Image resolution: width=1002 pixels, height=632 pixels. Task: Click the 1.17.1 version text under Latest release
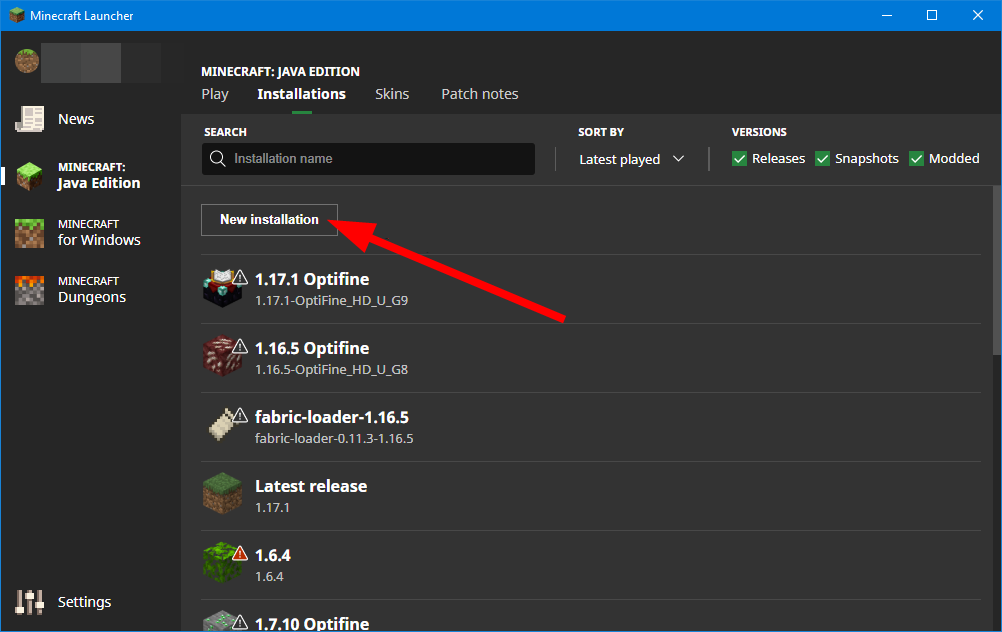[x=272, y=507]
